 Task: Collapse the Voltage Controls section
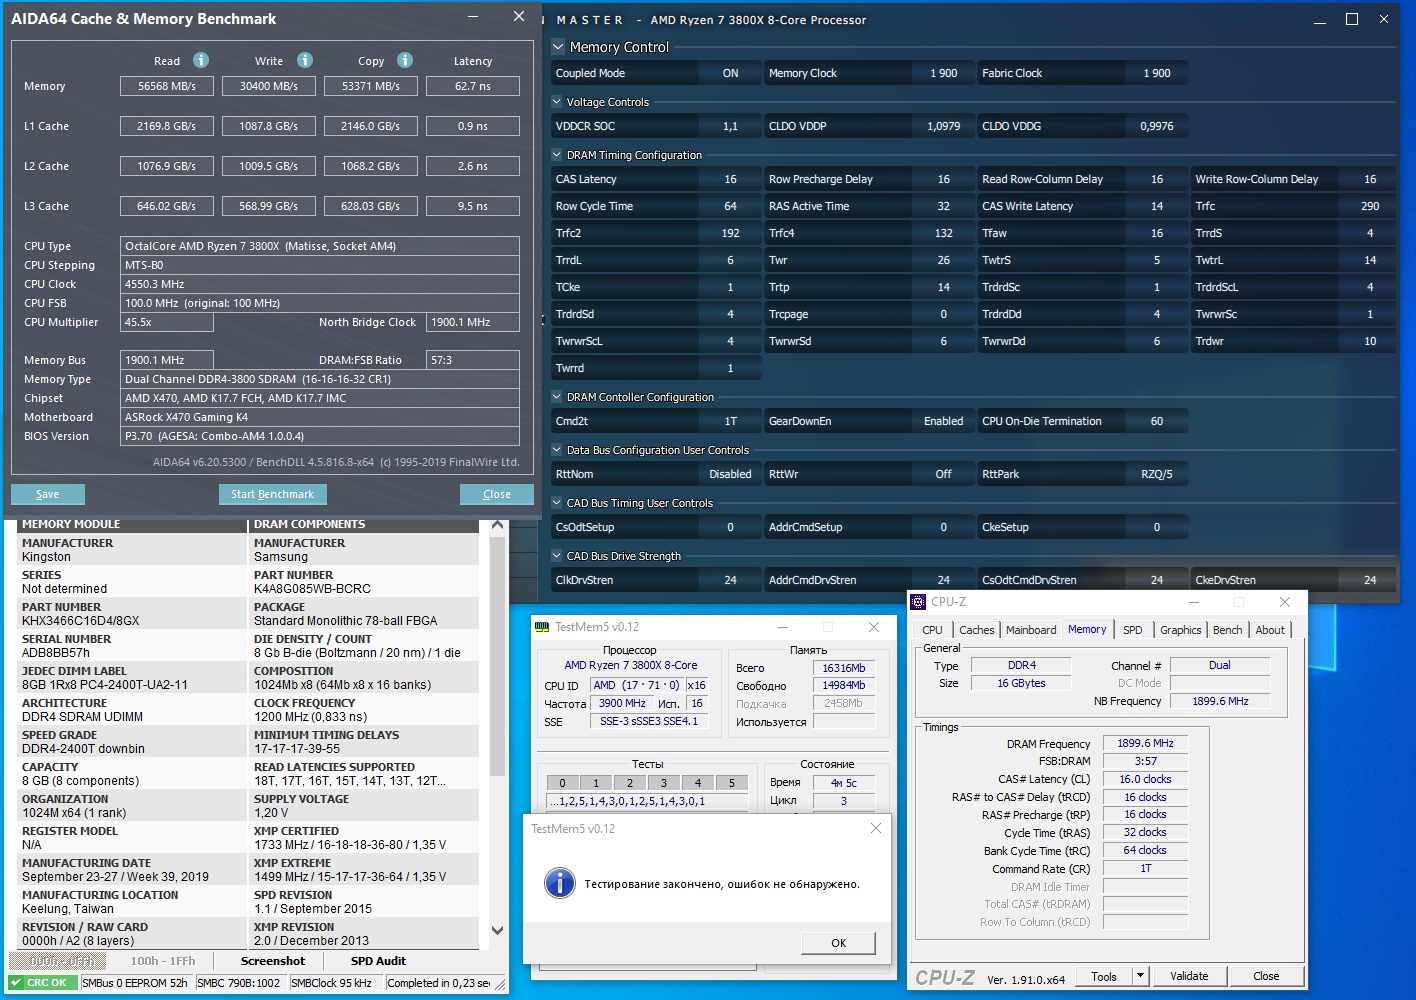tap(557, 101)
